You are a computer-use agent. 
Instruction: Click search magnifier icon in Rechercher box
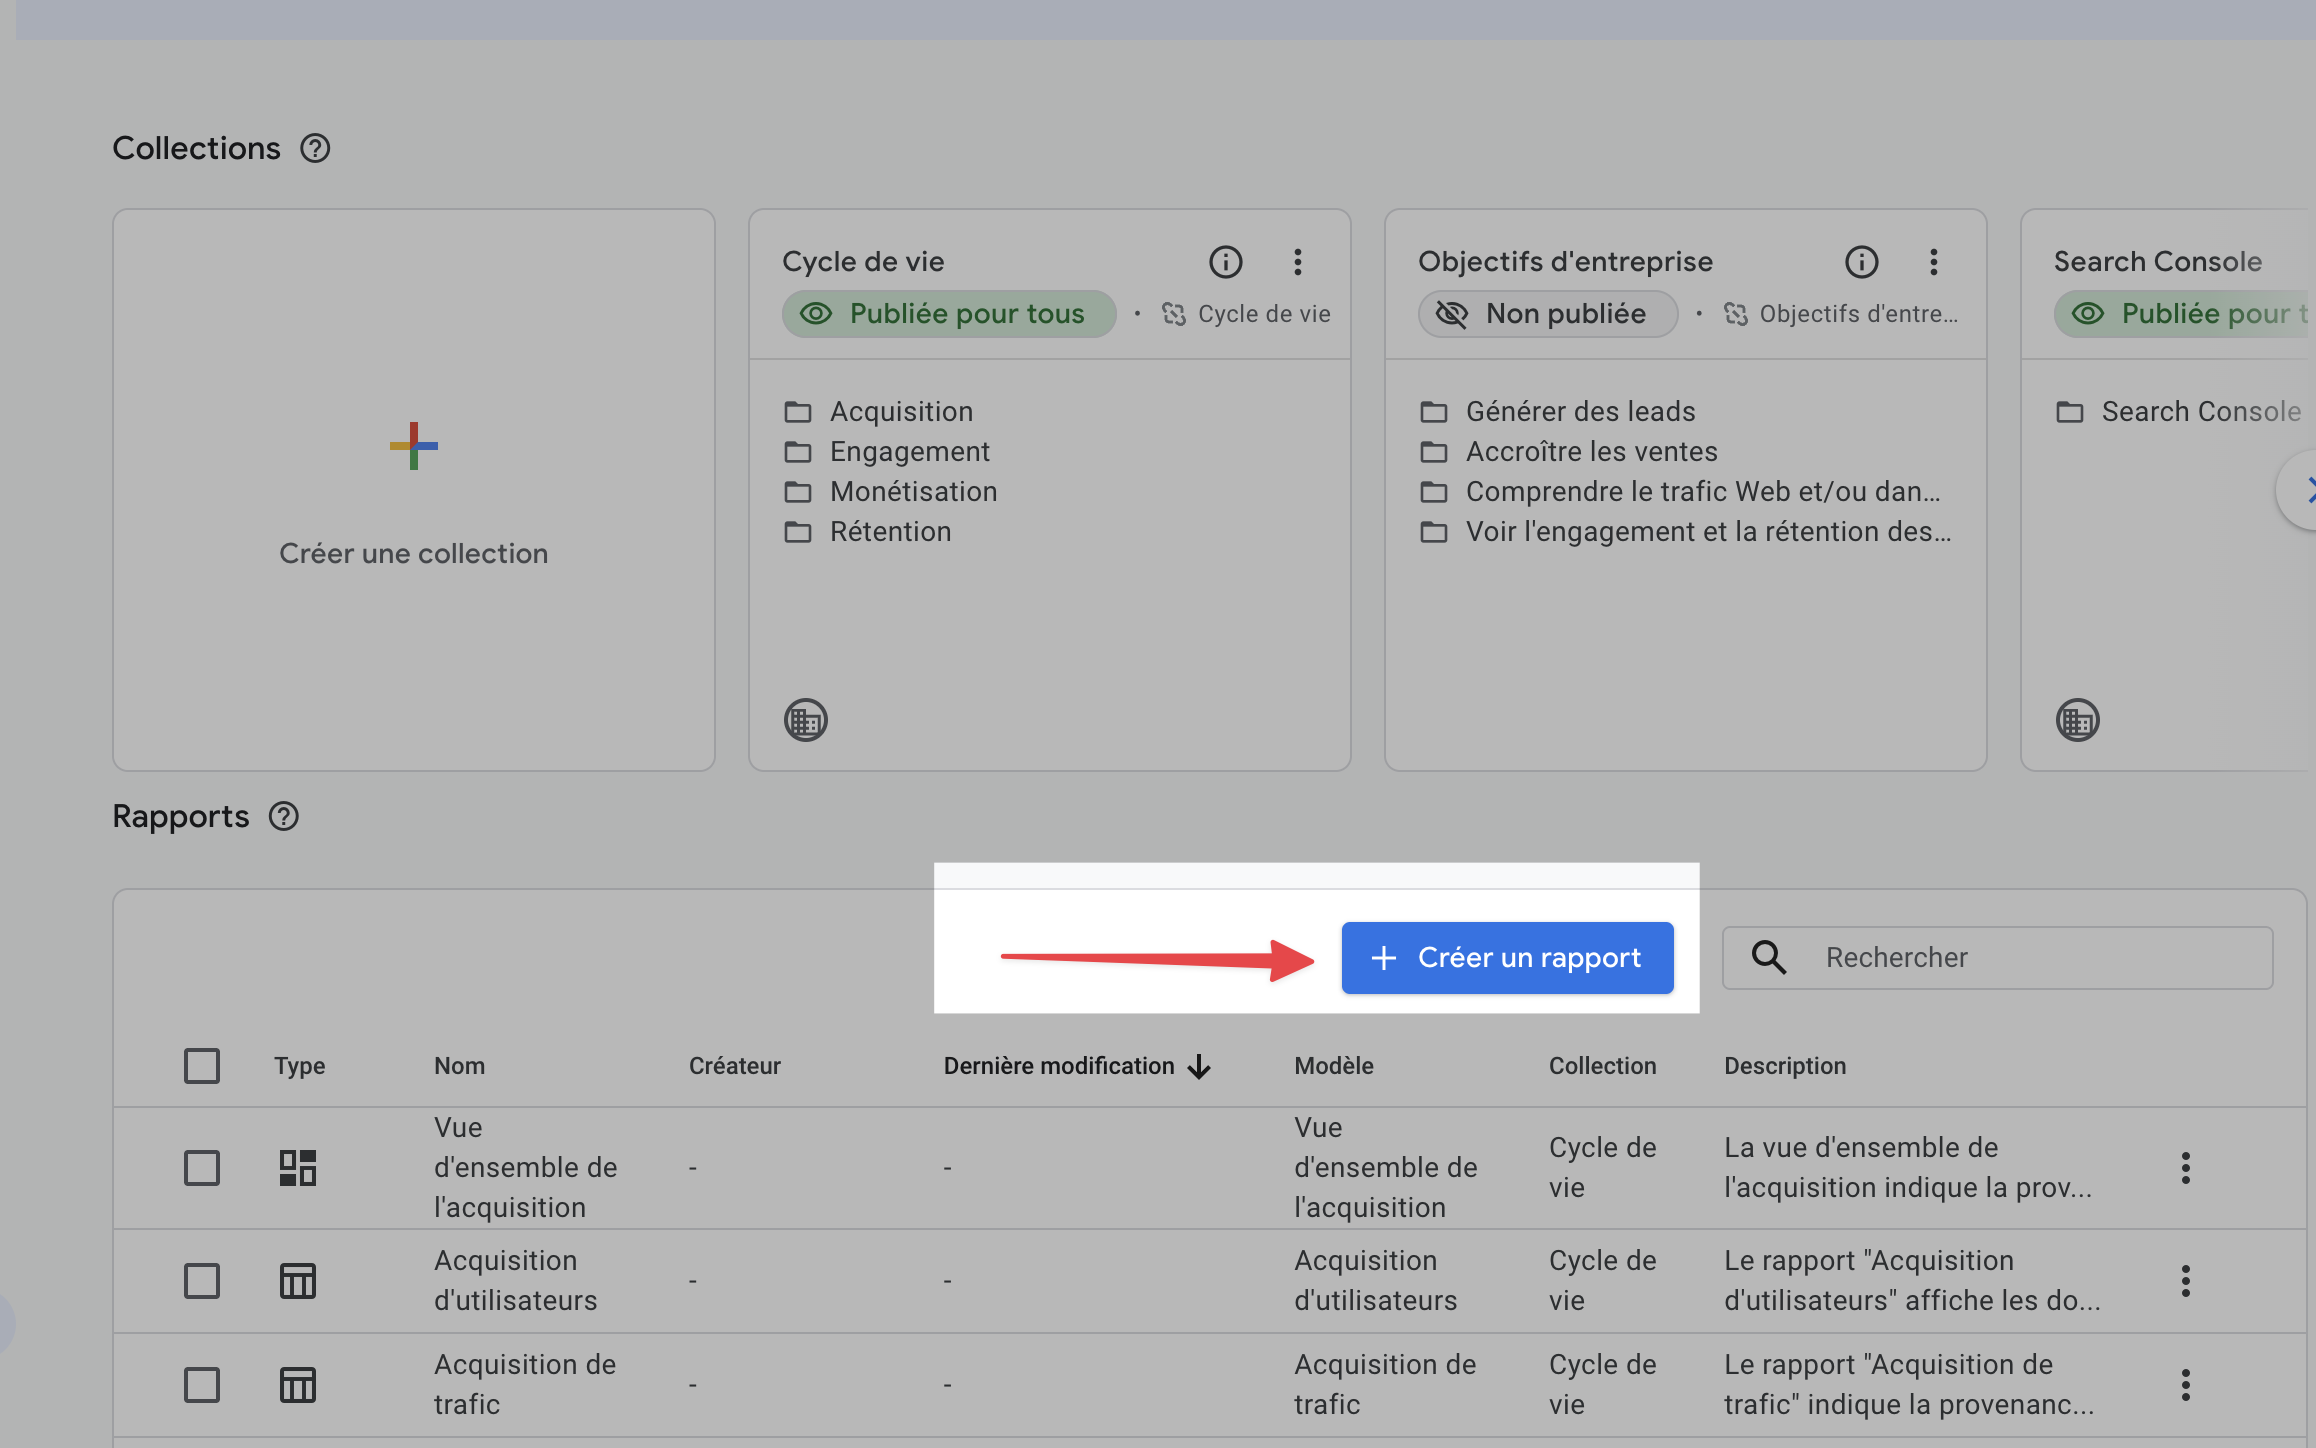pyautogui.click(x=1768, y=957)
